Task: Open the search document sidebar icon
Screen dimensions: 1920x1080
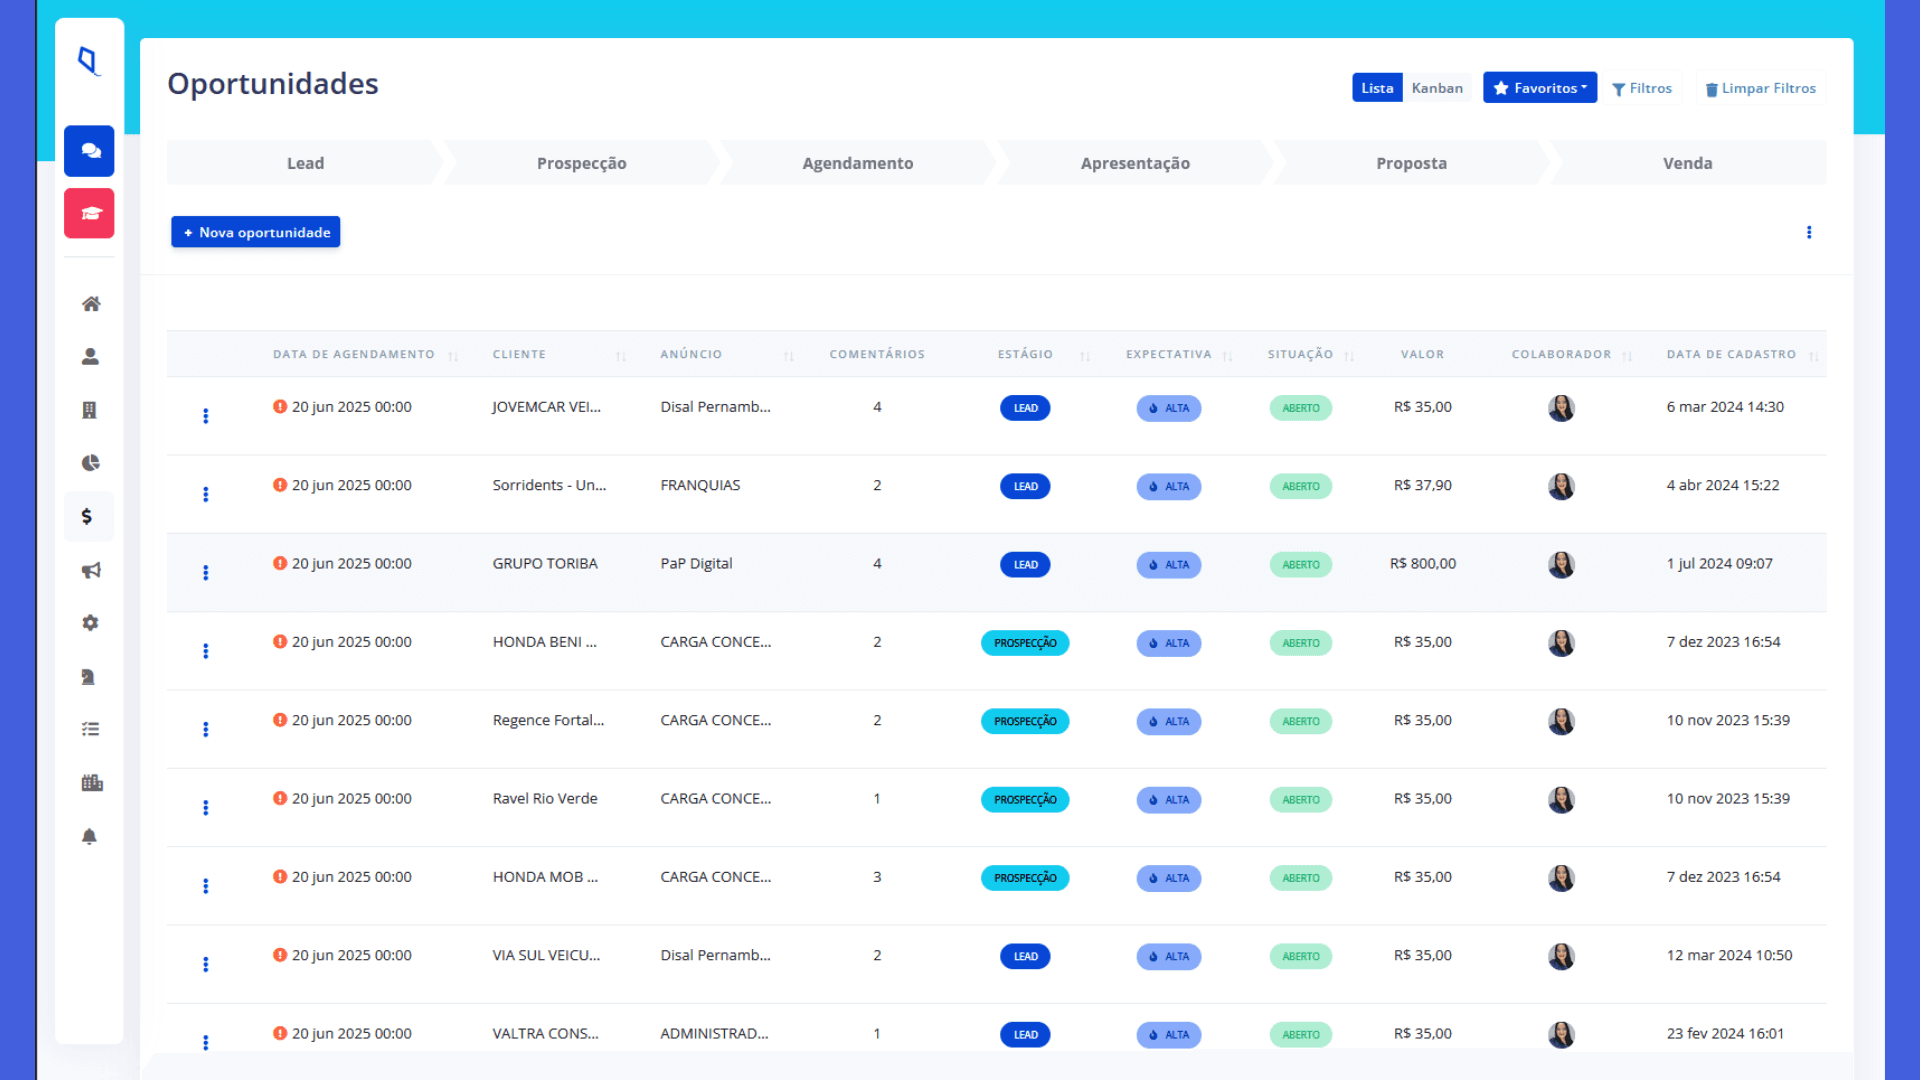Action: [88, 677]
